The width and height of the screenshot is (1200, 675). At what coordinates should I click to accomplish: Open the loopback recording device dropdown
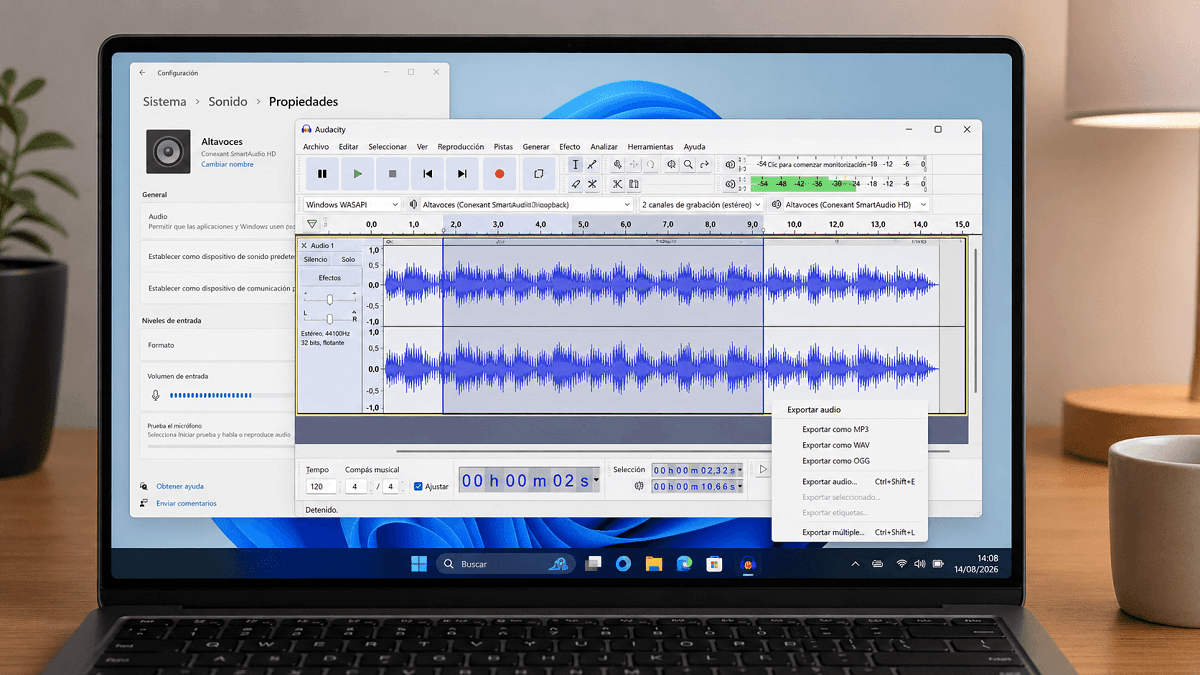526,204
